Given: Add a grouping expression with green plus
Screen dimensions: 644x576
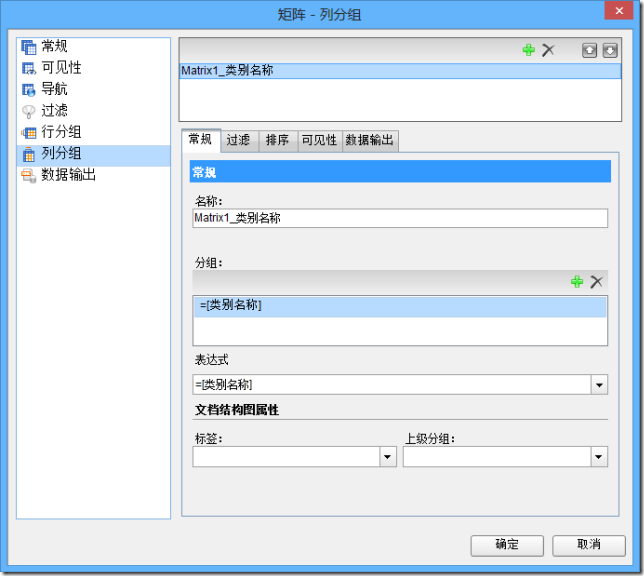Looking at the screenshot, I should (x=577, y=281).
